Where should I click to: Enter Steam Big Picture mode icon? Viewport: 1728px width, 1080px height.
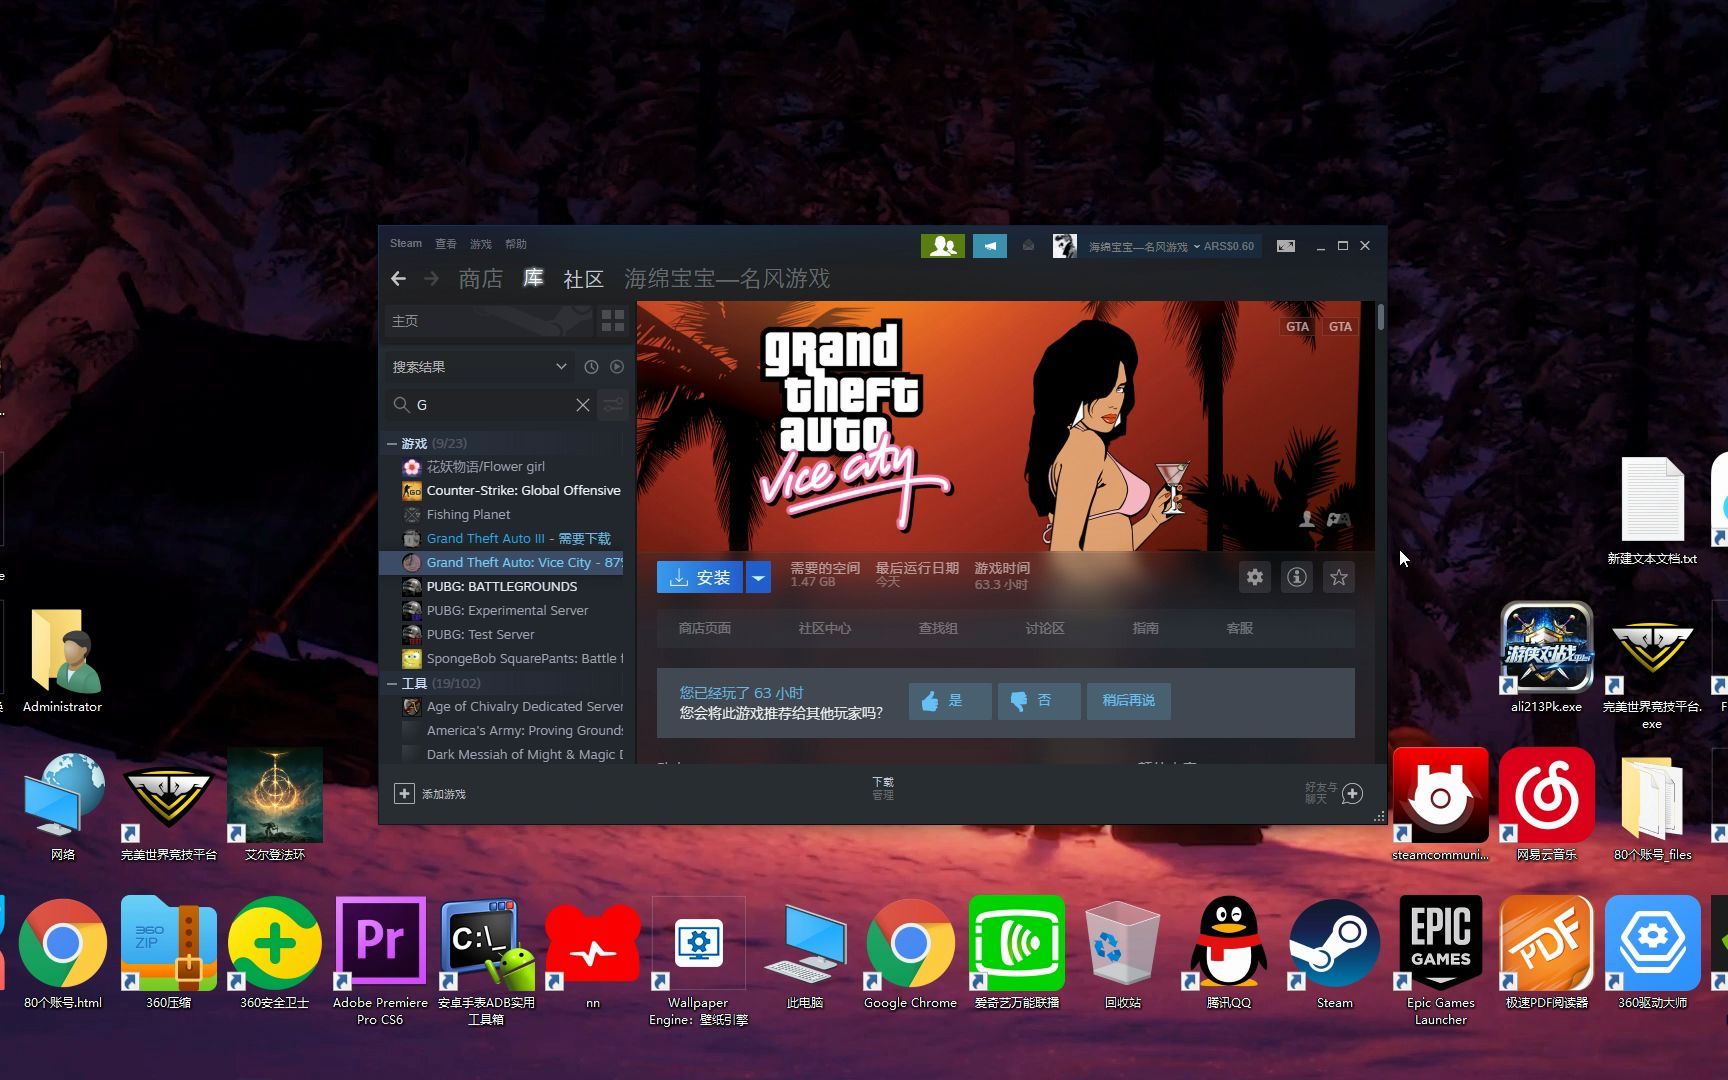1286,246
